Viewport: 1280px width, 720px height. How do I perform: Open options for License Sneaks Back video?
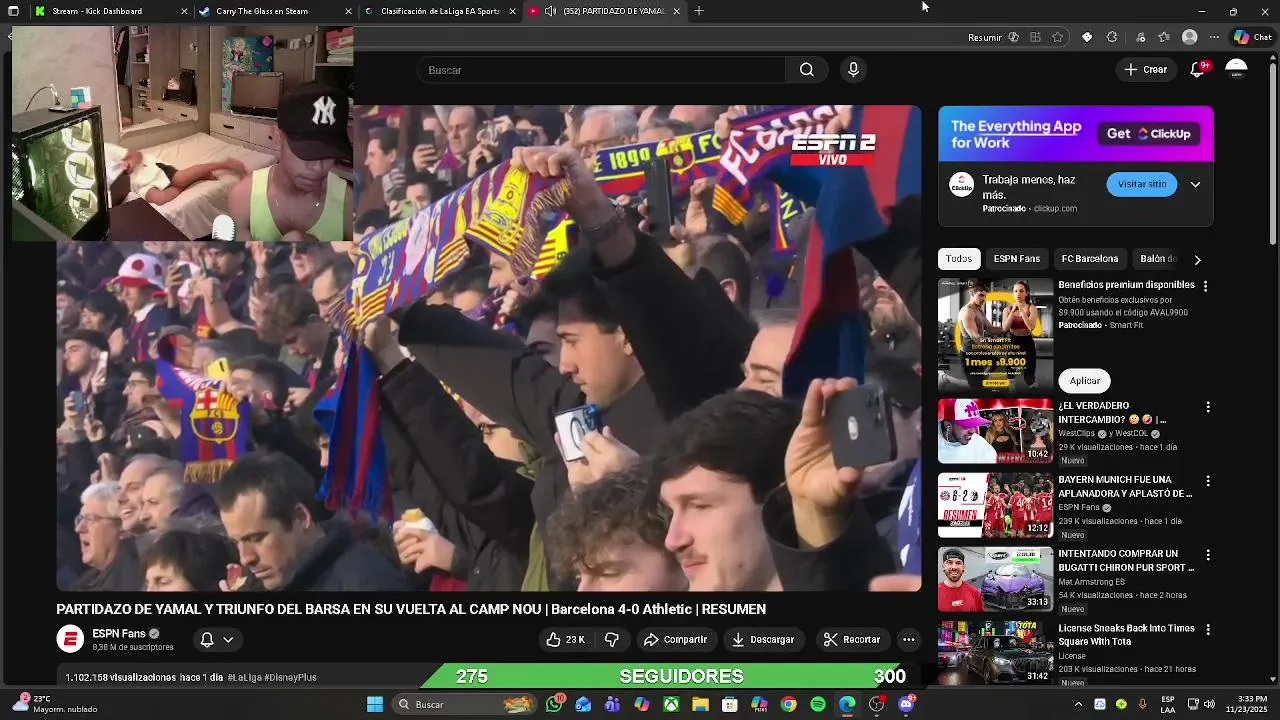point(1208,630)
